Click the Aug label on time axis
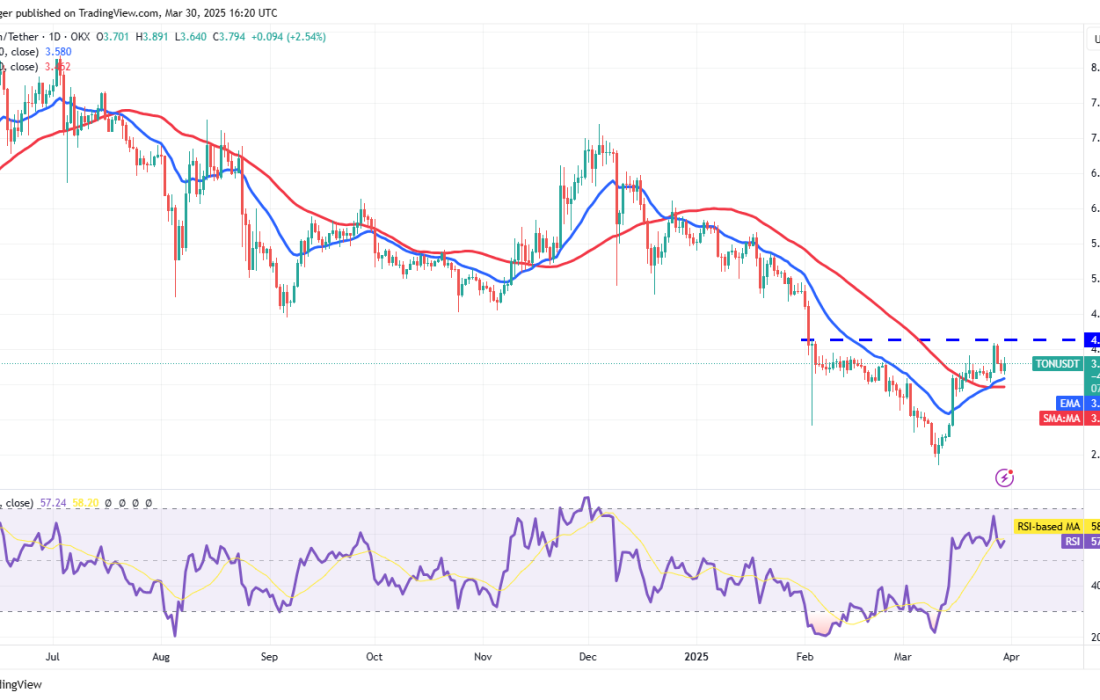1100x700 pixels. coord(162,656)
